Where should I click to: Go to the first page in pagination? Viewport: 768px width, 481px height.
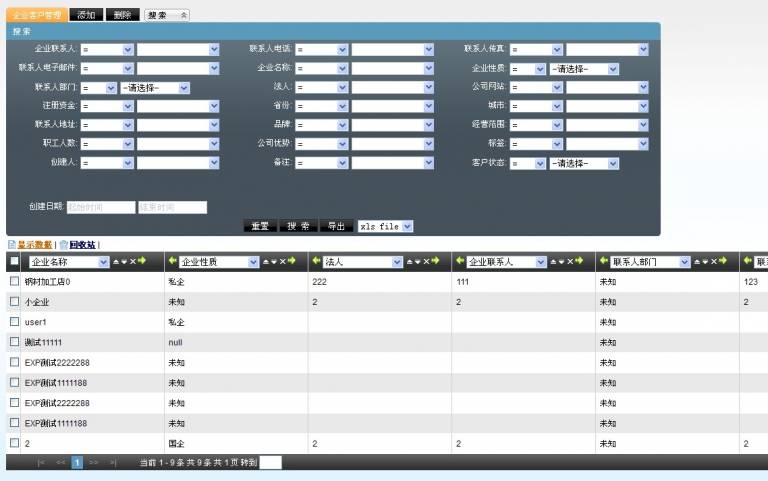(x=41, y=463)
